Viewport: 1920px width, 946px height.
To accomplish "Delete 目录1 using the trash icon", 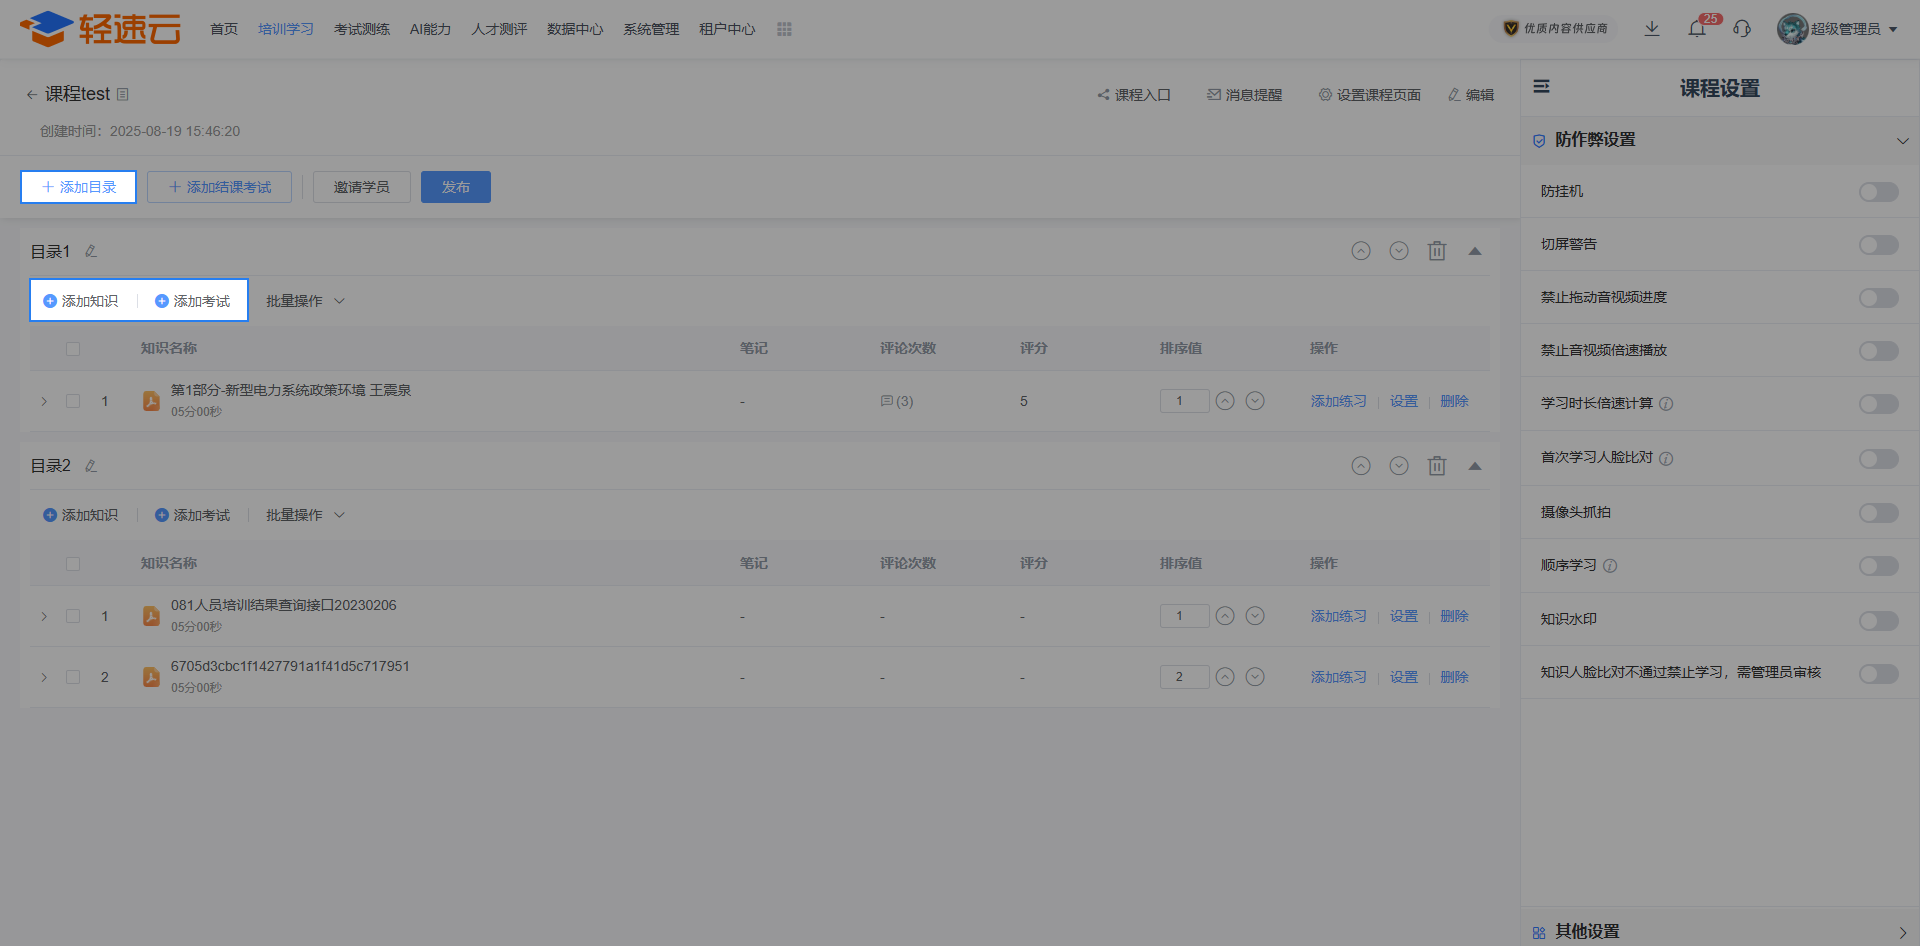I will (x=1437, y=251).
